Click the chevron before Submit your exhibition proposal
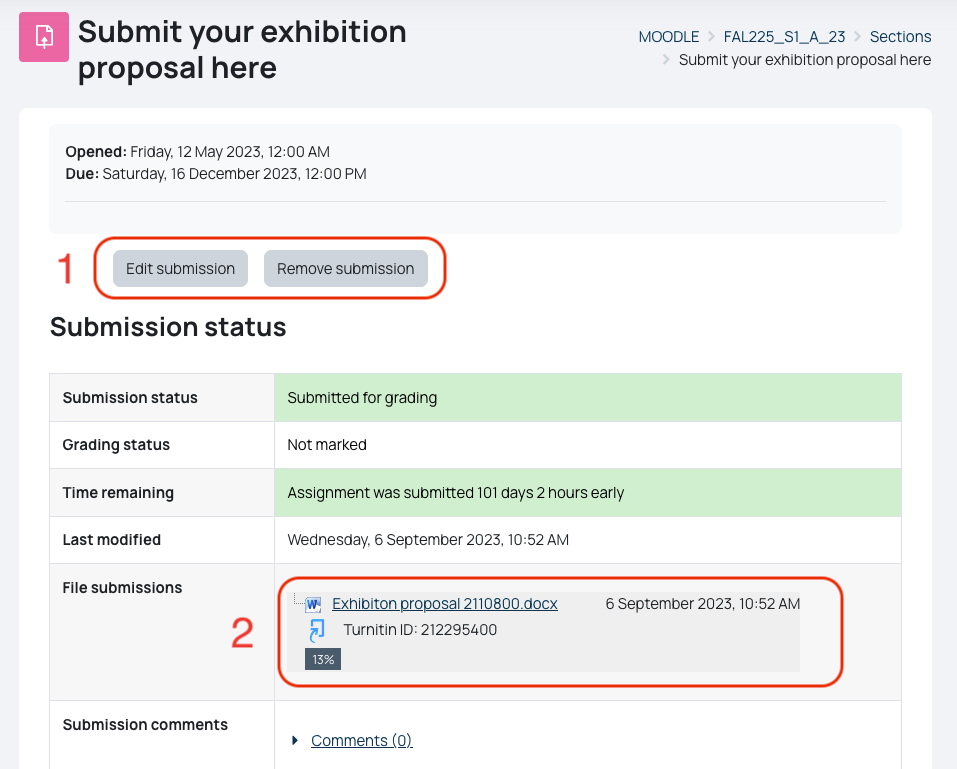The width and height of the screenshot is (957, 769). [x=665, y=59]
